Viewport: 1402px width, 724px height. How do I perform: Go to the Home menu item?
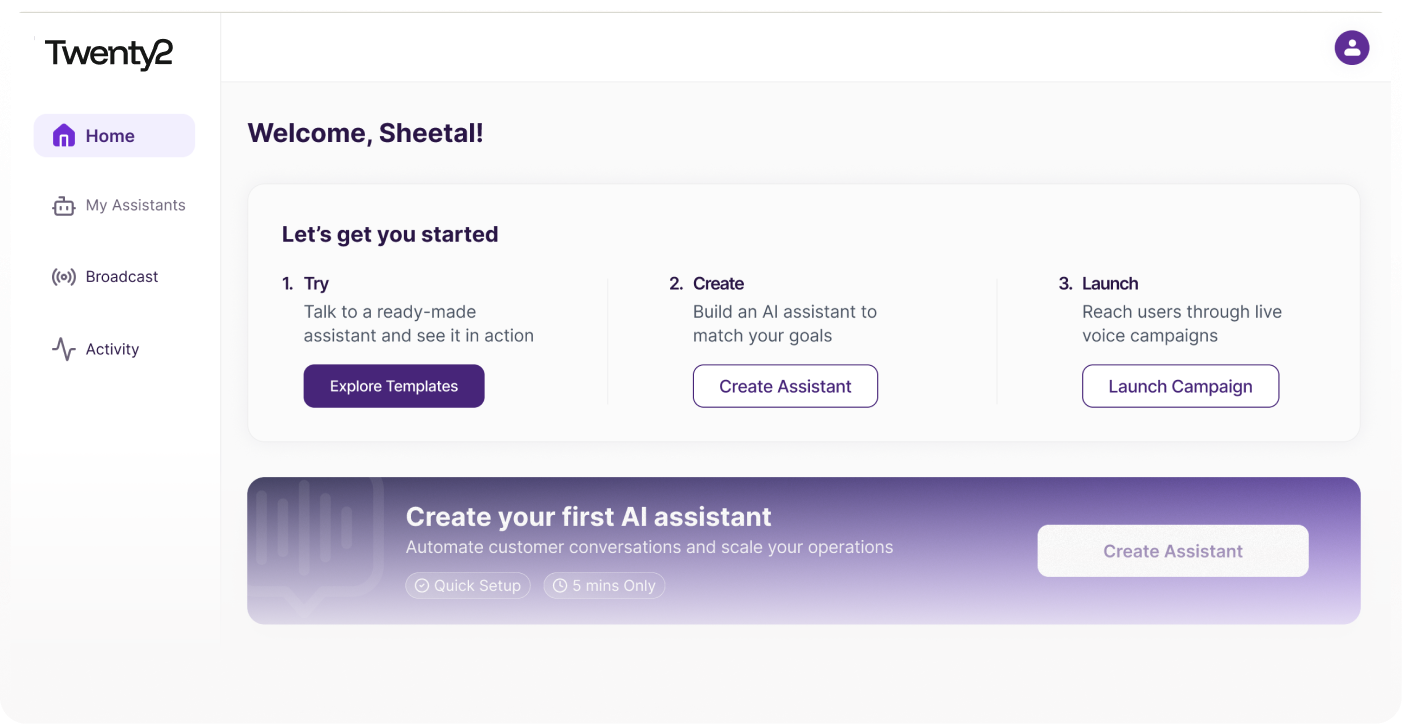click(x=110, y=136)
